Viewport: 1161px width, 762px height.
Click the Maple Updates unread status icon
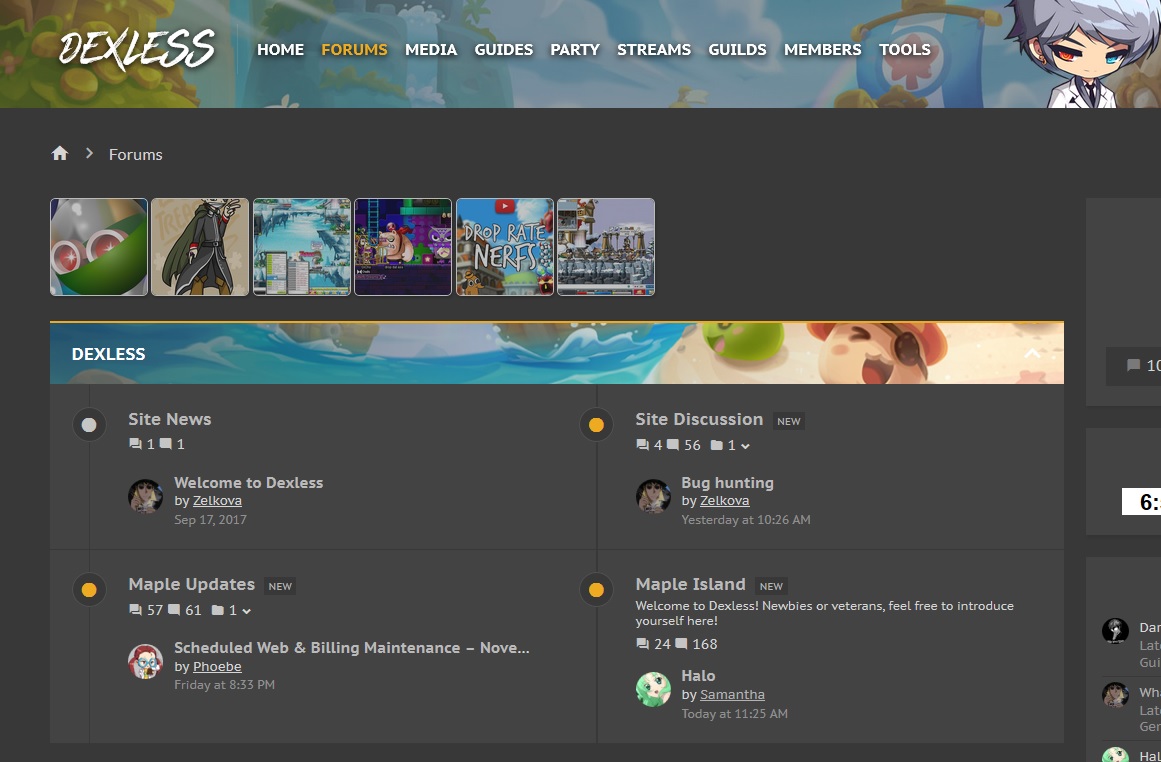pos(89,590)
